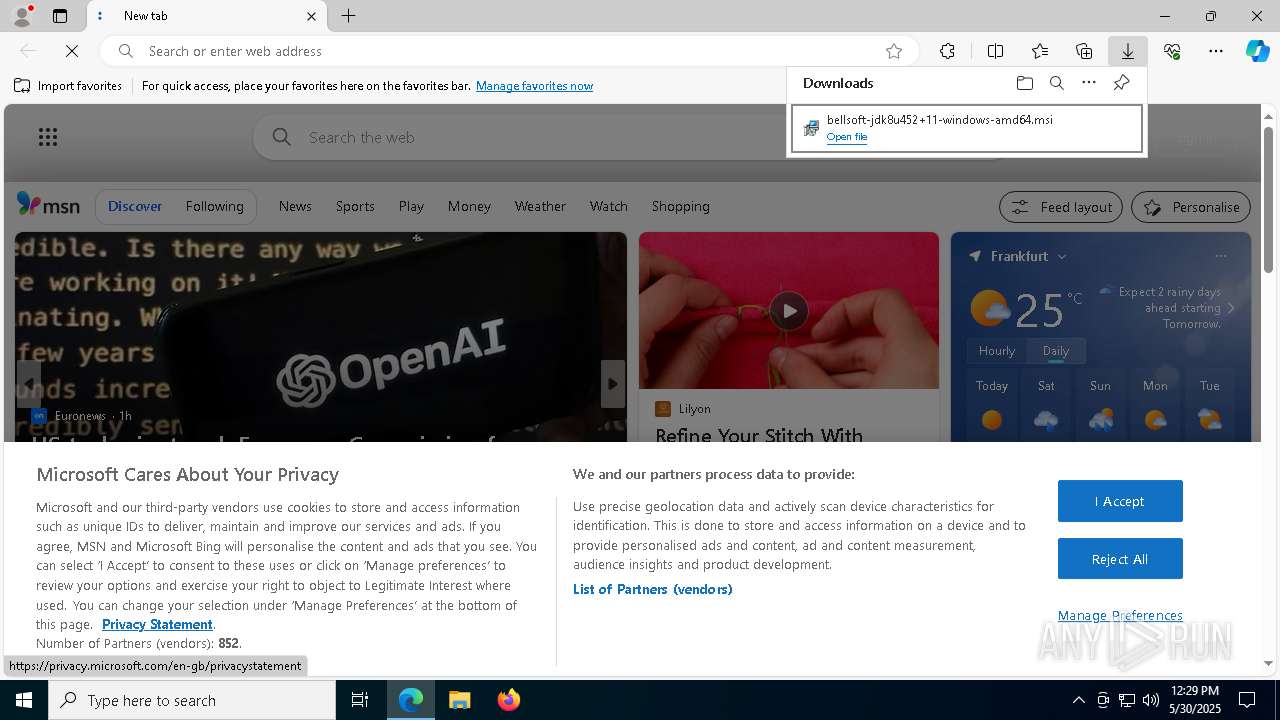The width and height of the screenshot is (1280, 720).
Task: Expand rainy days forecast arrow
Action: point(1231,308)
